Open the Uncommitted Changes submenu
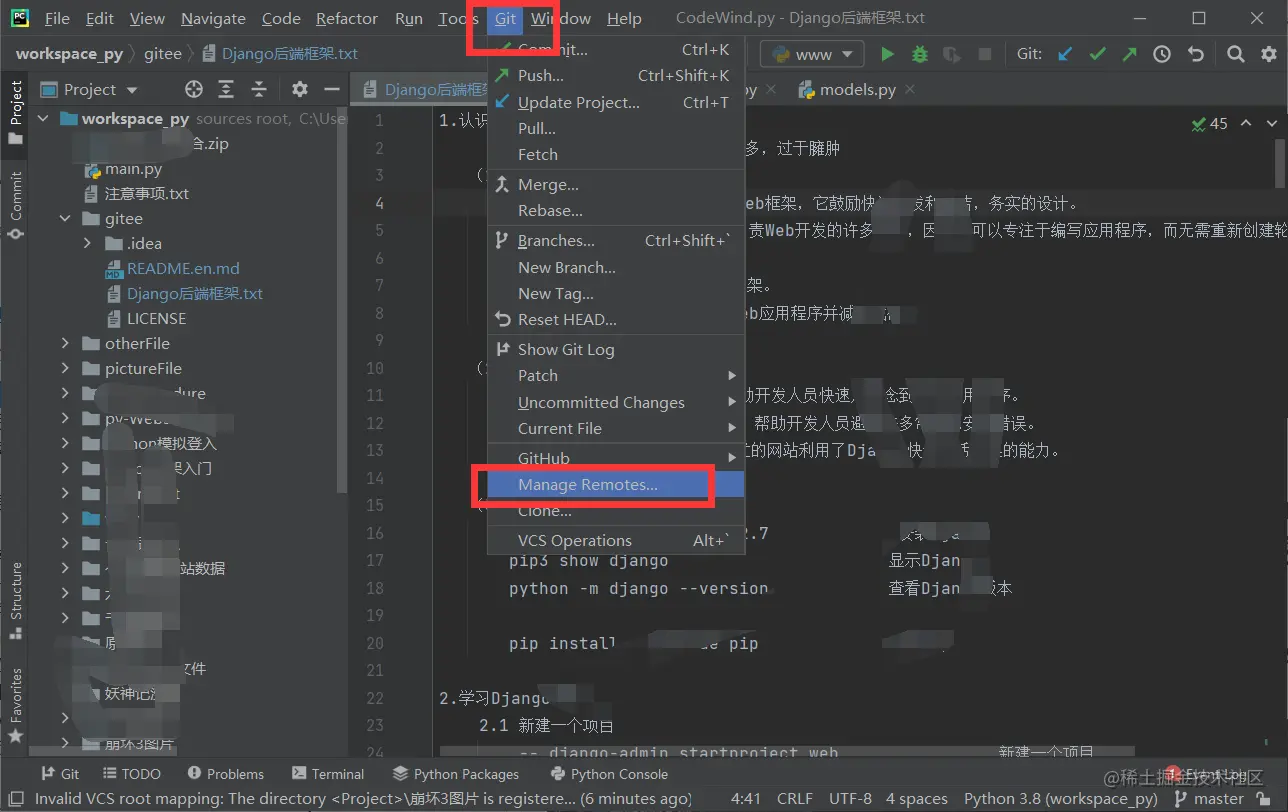 click(x=616, y=402)
